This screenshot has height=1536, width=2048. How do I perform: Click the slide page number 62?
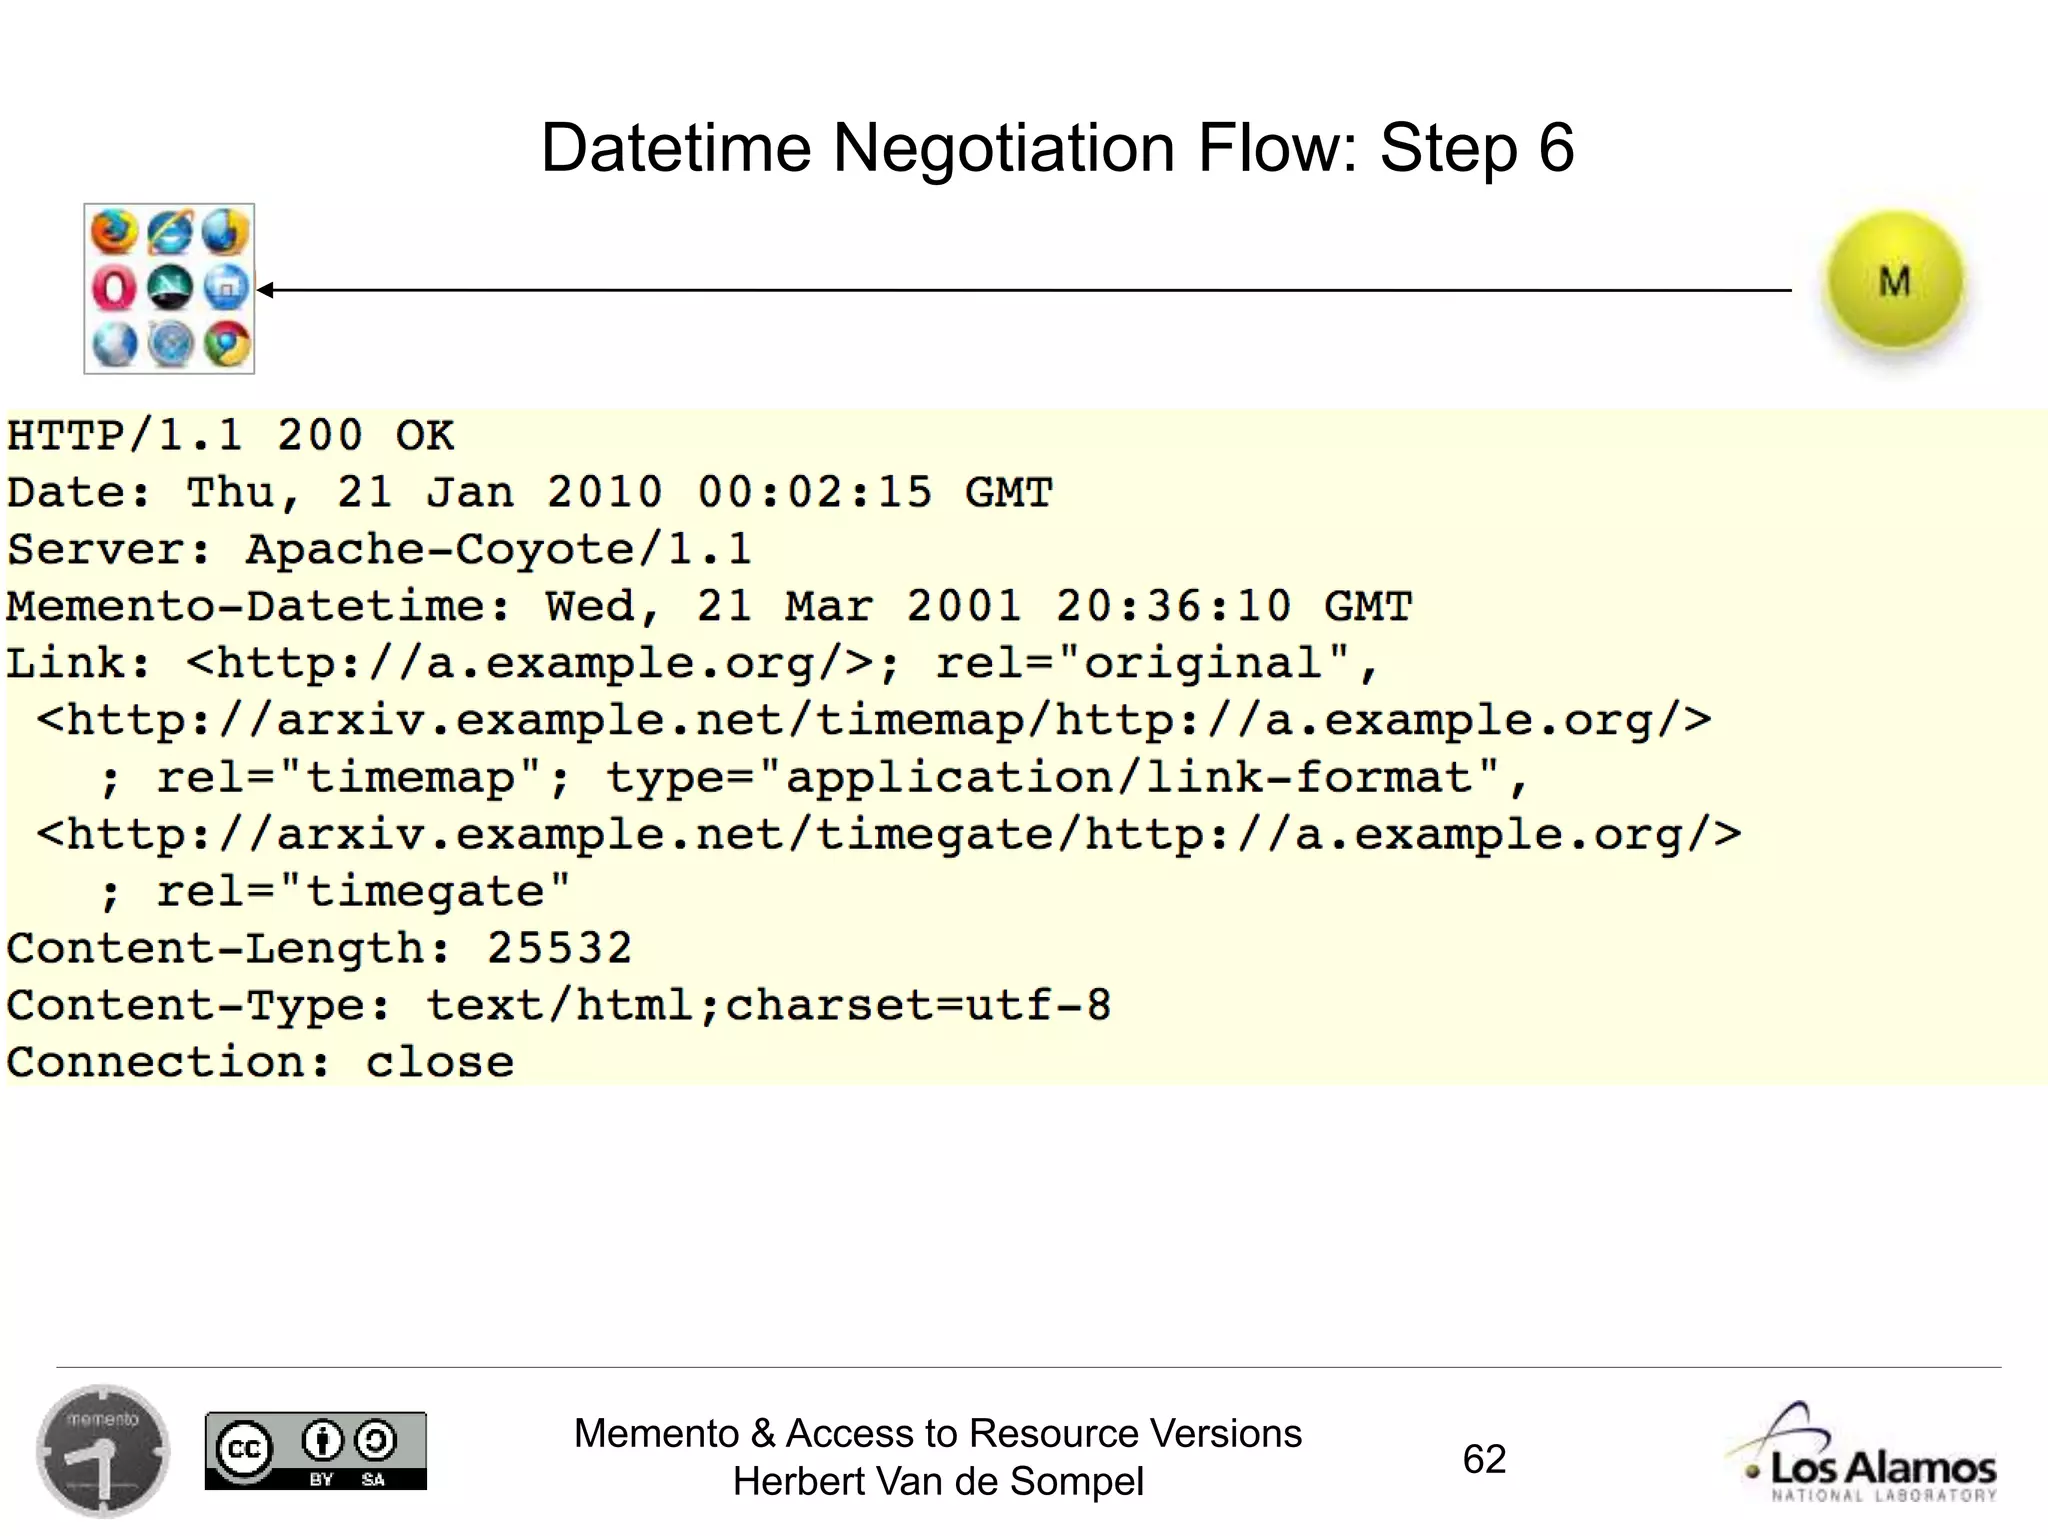click(1484, 1459)
